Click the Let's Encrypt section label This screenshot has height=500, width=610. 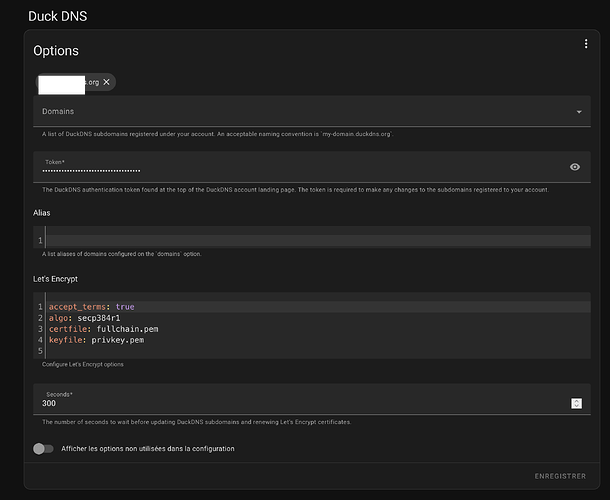pyautogui.click(x=55, y=279)
